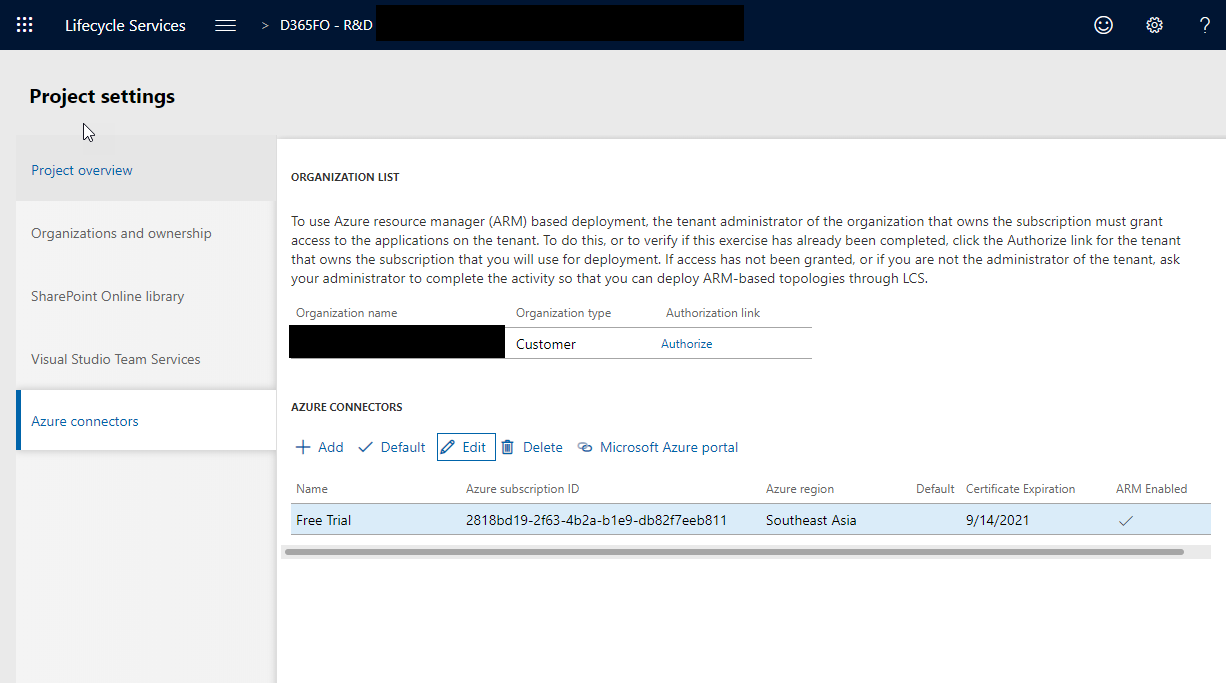The image size is (1226, 683).
Task: Open the help question mark icon
Action: [x=1205, y=25]
